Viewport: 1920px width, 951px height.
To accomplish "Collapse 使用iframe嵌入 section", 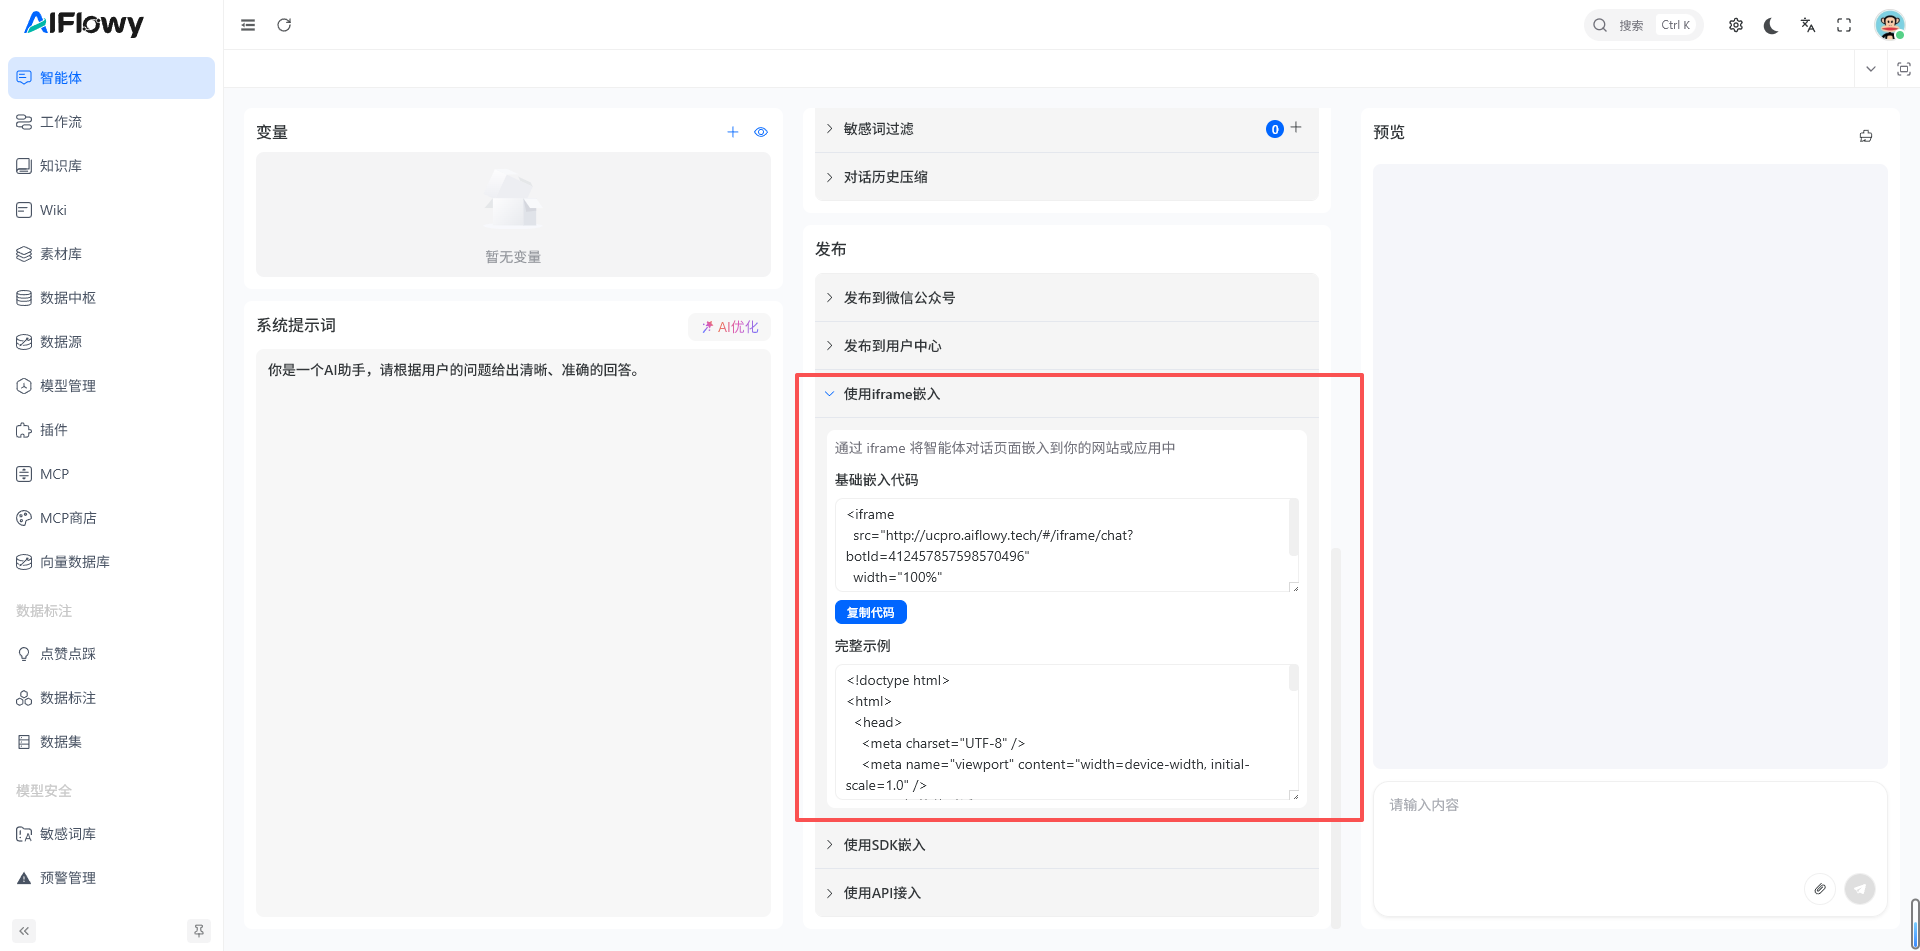I will click(x=1067, y=394).
